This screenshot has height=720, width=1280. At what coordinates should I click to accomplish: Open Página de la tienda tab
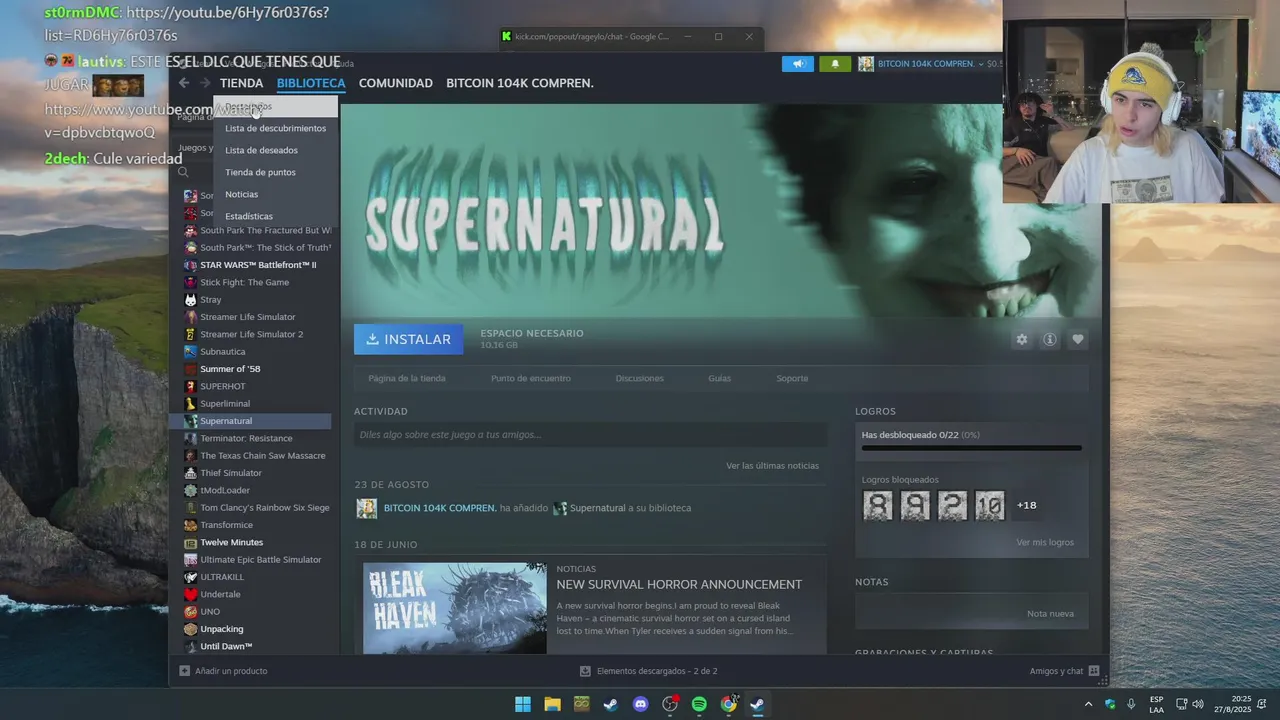407,378
